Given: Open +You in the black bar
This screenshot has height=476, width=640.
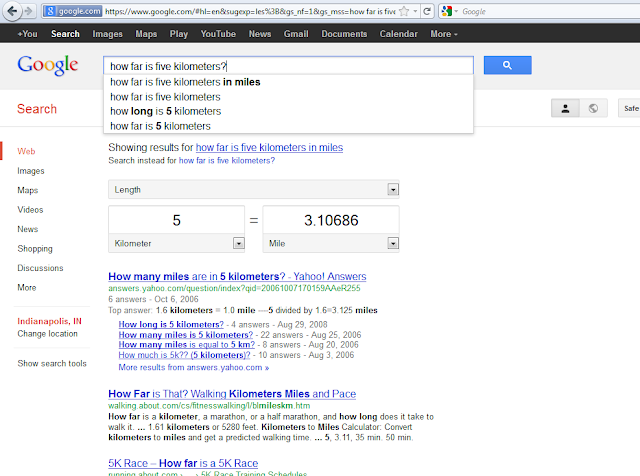Looking at the screenshot, I should (x=27, y=34).
